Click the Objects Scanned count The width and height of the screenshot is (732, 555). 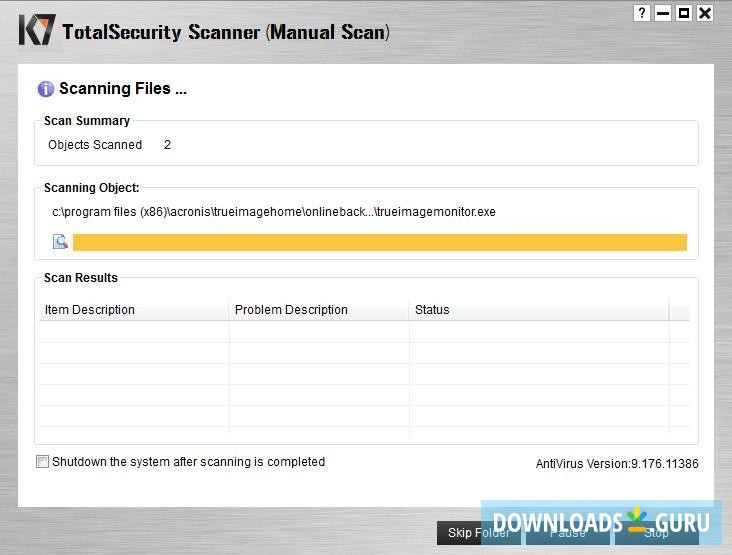pyautogui.click(x=167, y=145)
